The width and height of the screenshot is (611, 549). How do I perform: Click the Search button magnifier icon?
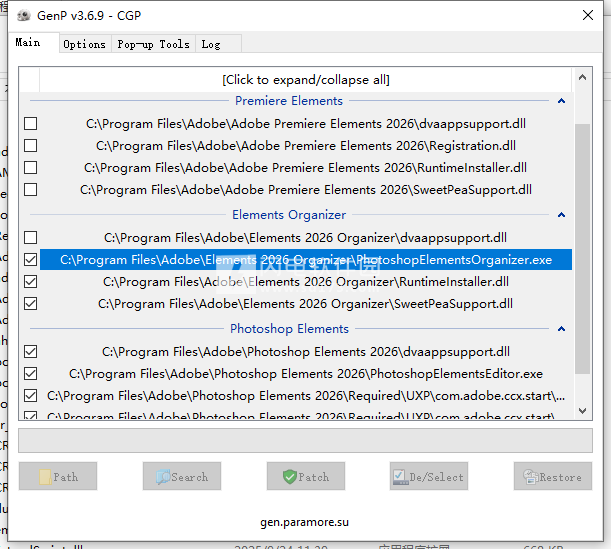(x=163, y=477)
